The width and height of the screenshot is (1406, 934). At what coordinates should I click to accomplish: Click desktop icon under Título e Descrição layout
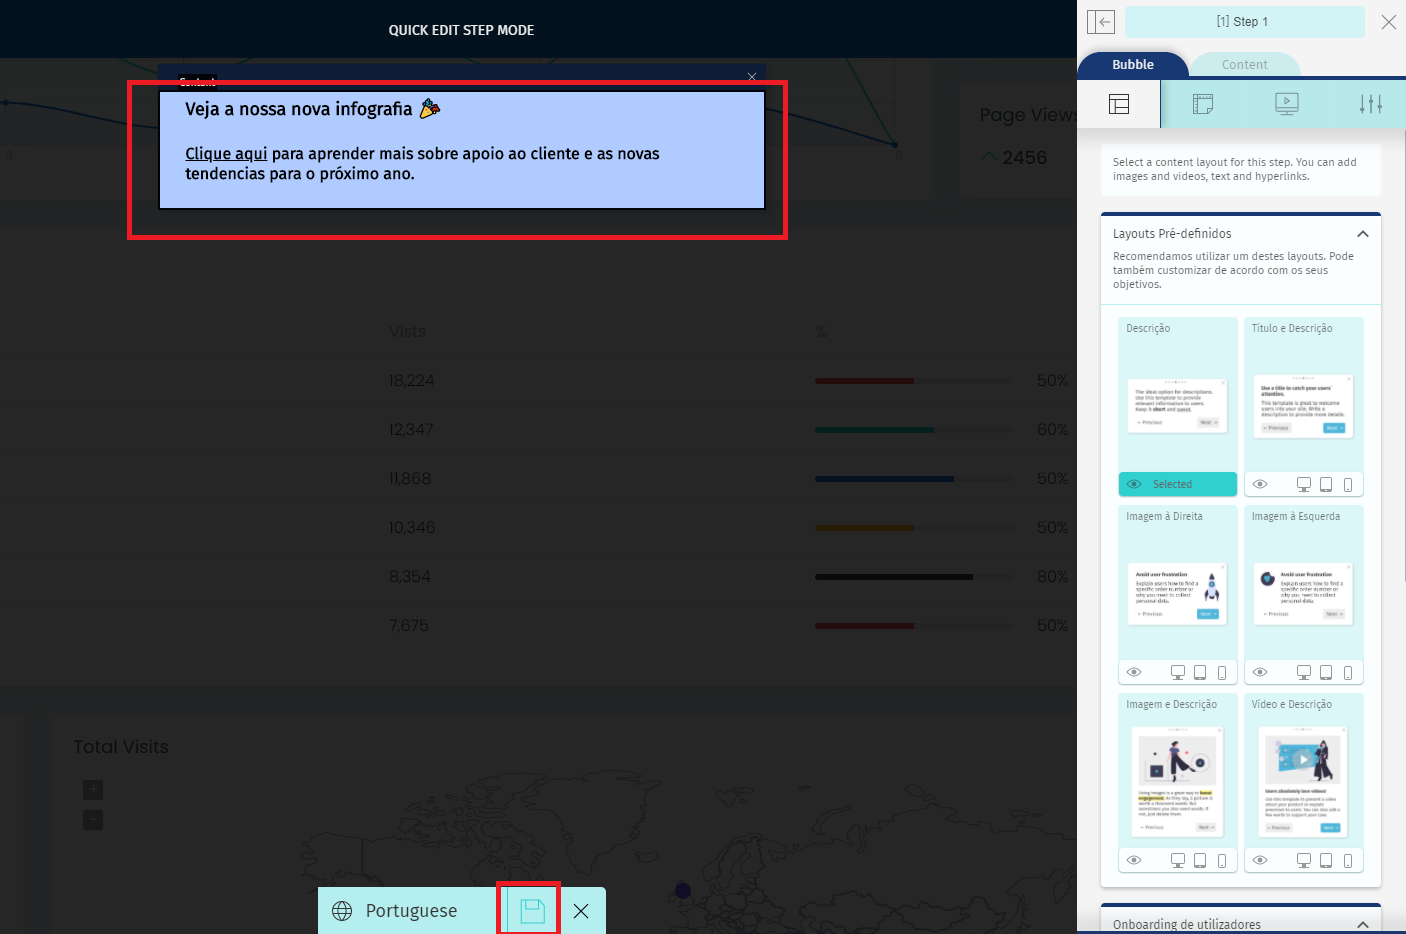[x=1304, y=484]
